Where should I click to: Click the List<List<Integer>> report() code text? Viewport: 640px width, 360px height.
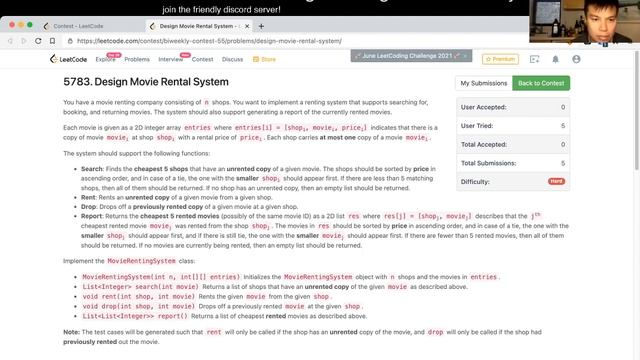pos(135,316)
